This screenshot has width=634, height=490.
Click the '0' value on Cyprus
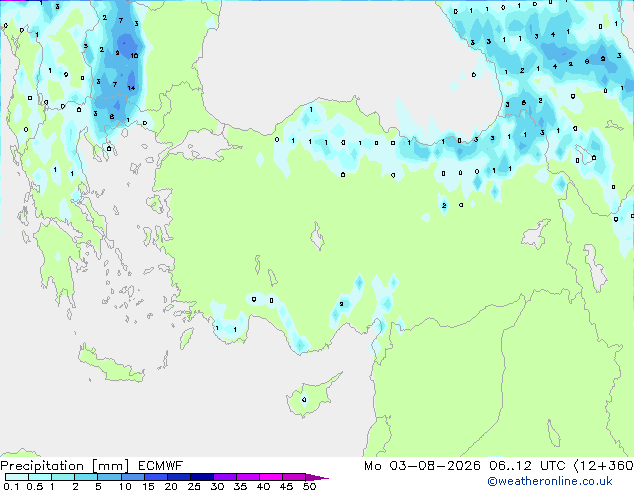(304, 400)
